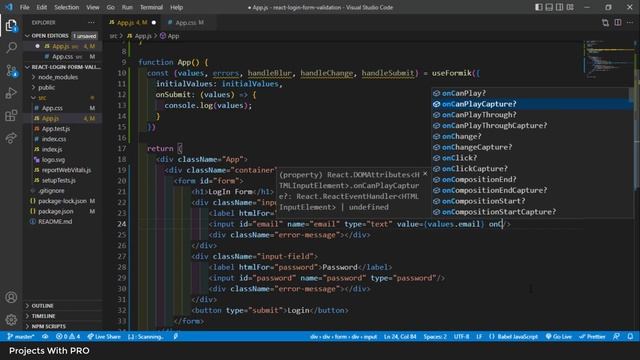Open the Terminal menu
Image resolution: width=640 pixels, height=360 pixels.
(x=151, y=7)
